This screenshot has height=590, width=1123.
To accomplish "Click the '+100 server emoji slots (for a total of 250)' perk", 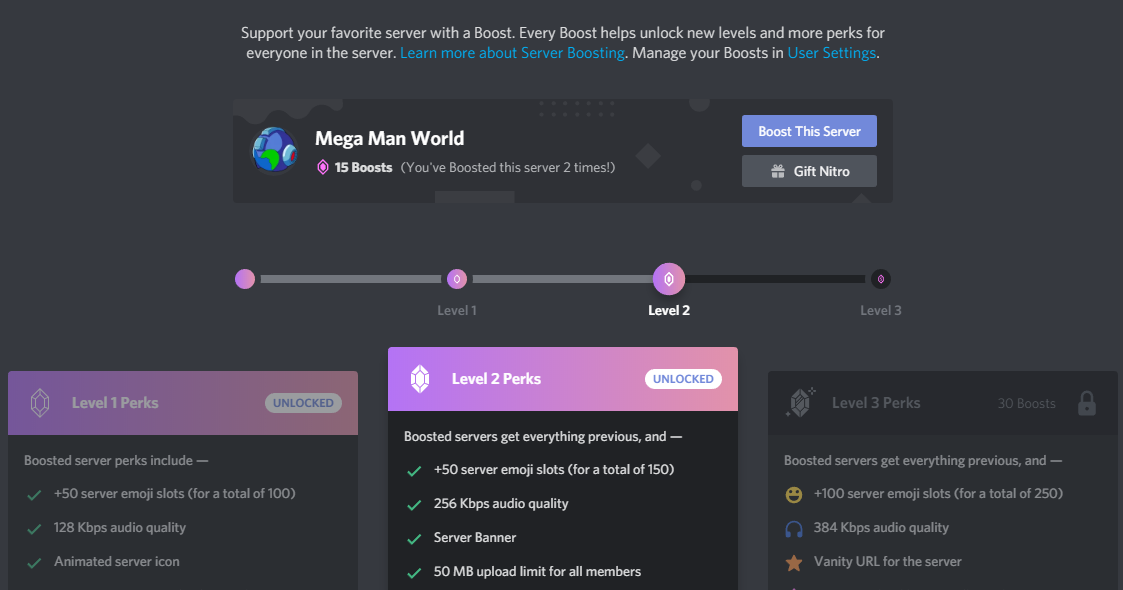I will (x=938, y=493).
